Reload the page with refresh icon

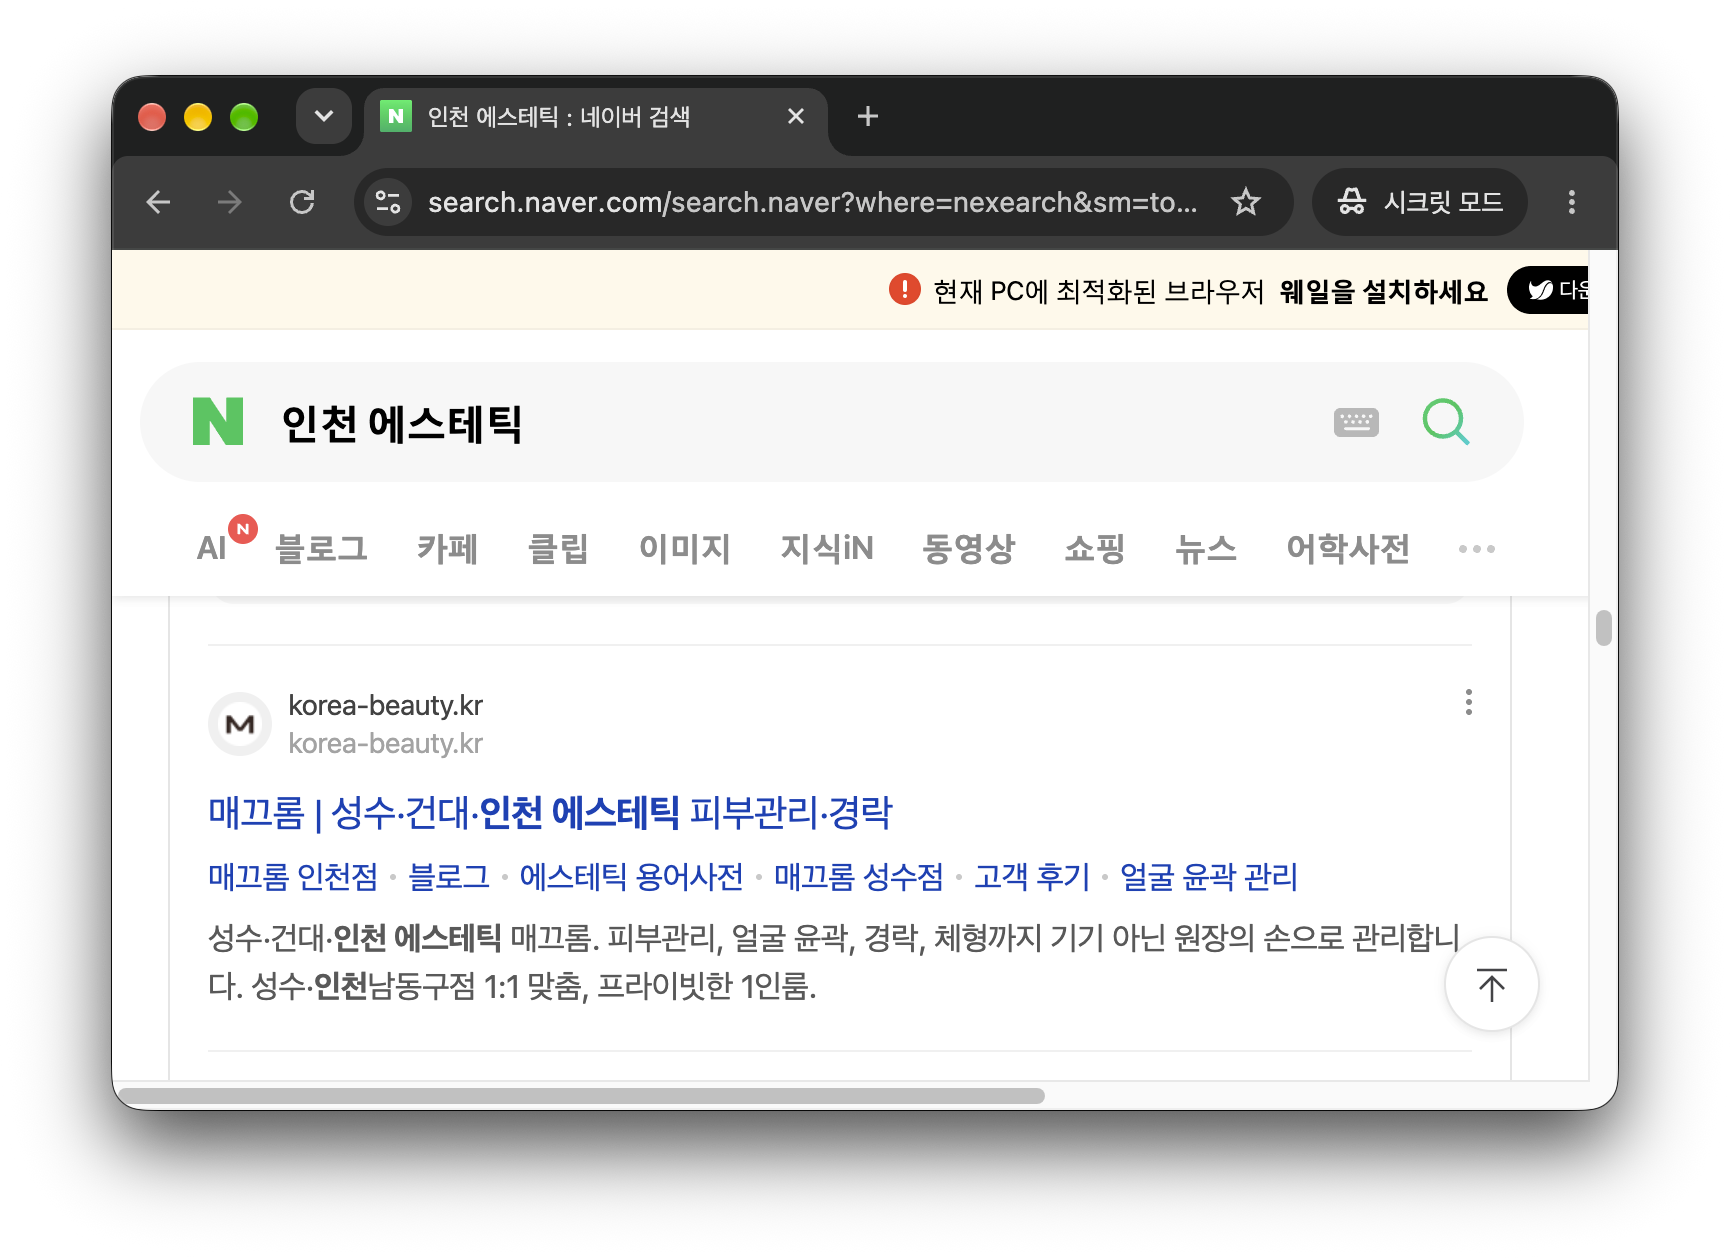pos(302,203)
